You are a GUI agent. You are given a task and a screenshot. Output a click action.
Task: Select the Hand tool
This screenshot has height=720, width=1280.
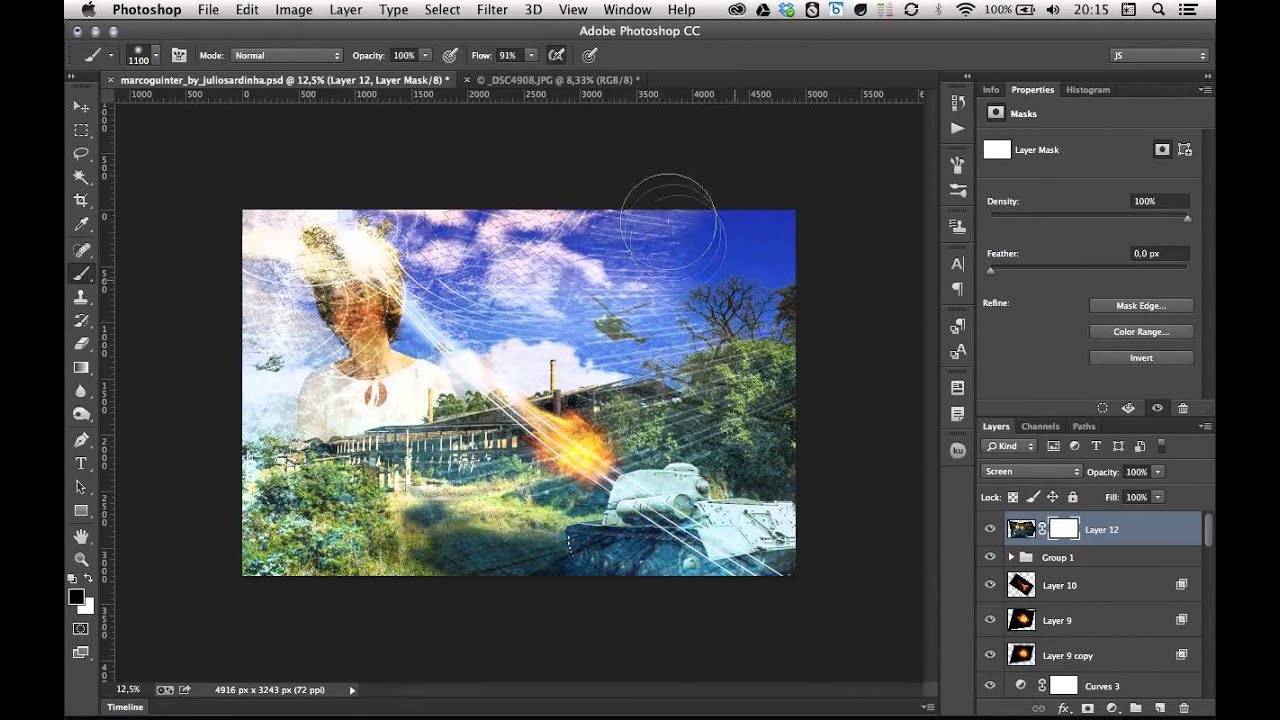coord(81,536)
